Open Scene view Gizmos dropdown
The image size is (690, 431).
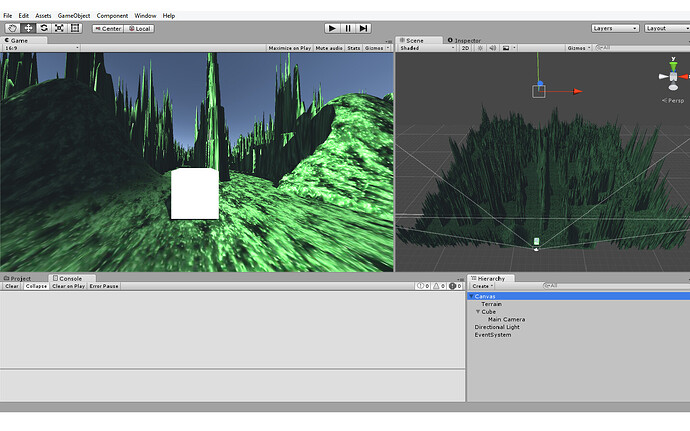(x=579, y=48)
